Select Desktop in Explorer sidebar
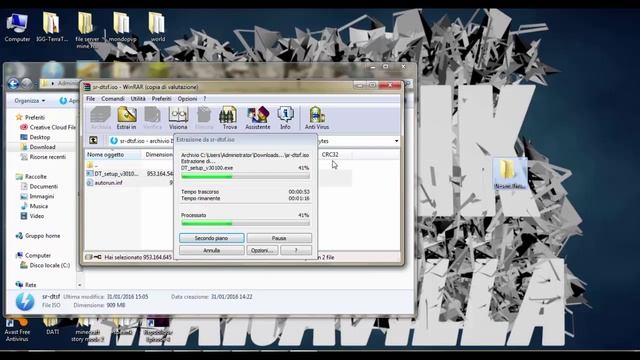 pos(36,137)
